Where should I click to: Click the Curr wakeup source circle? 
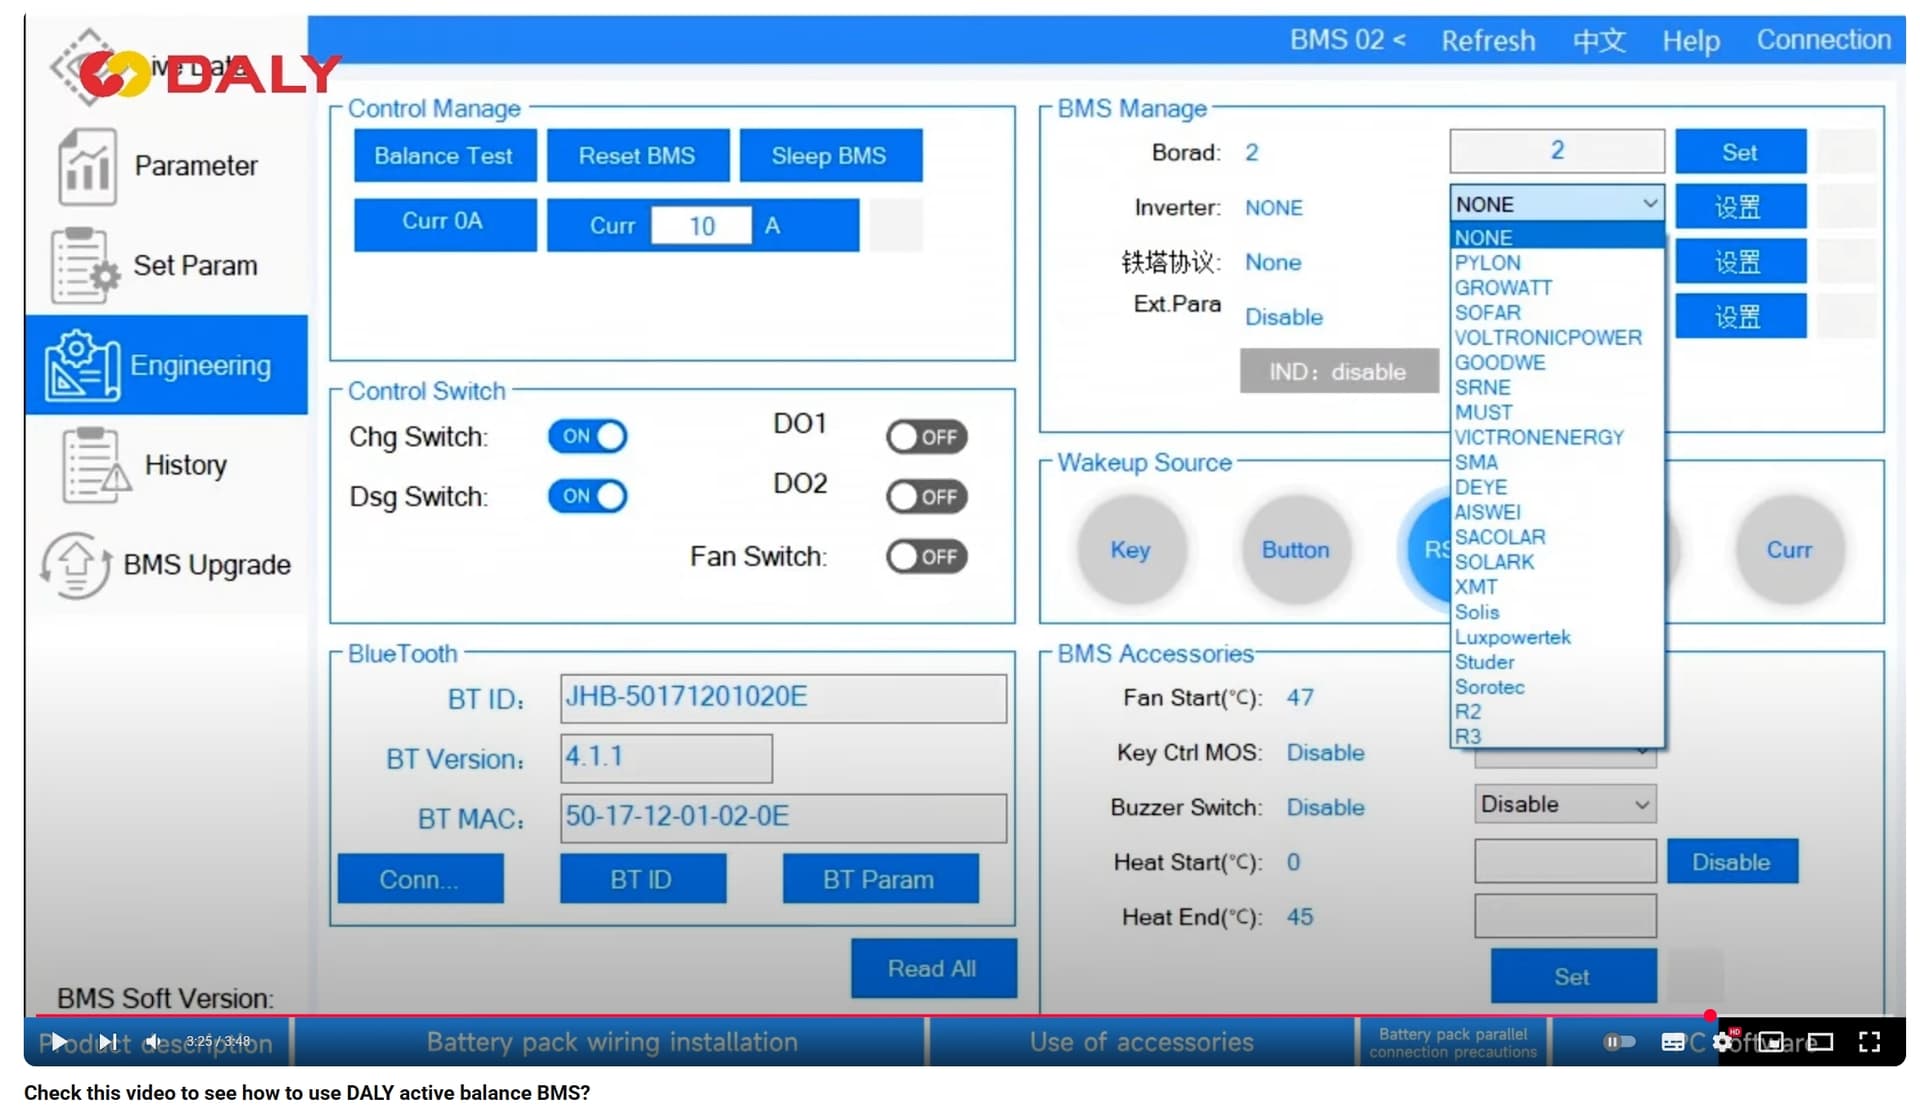1789,550
